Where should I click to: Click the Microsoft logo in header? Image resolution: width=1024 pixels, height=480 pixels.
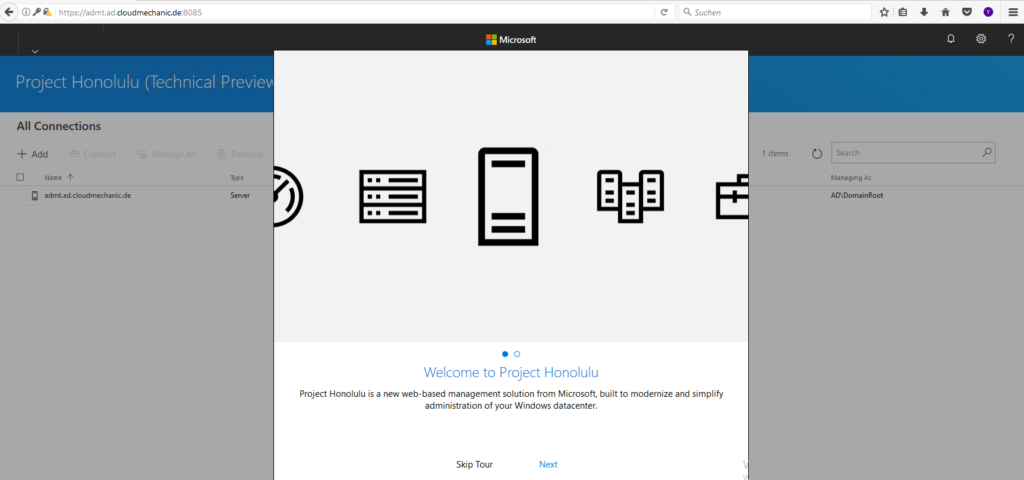511,40
